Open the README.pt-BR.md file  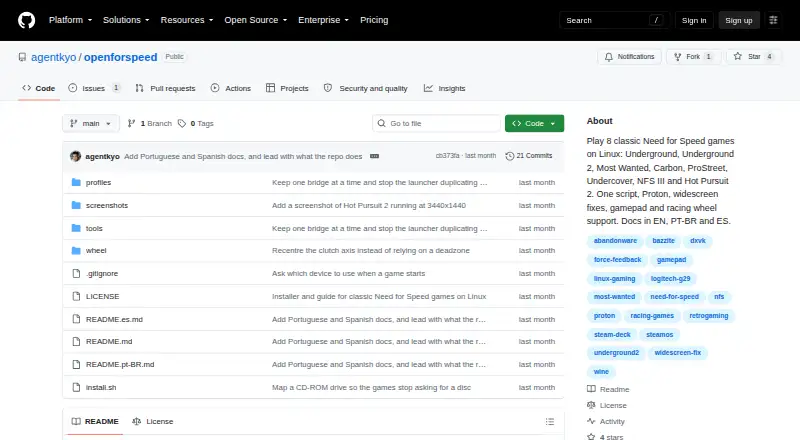pyautogui.click(x=120, y=364)
